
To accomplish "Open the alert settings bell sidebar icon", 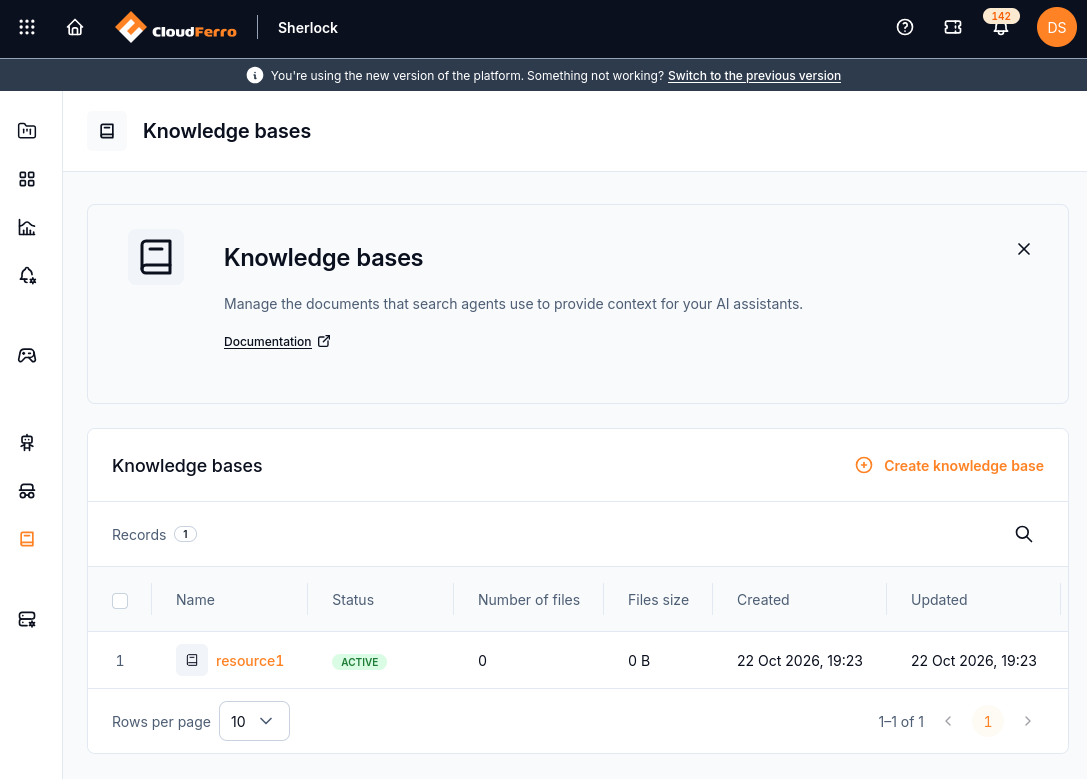I will (x=27, y=276).
